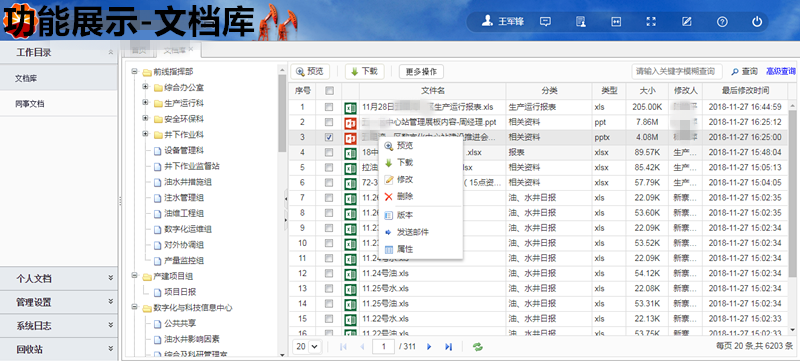This screenshot has width=800, height=363.
Task: Choose 修改 in the context menu
Action: [x=420, y=180]
